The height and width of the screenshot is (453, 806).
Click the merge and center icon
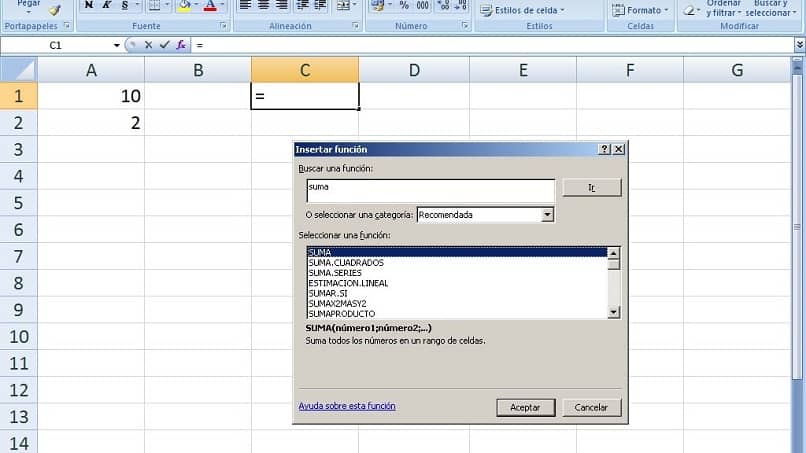[x=343, y=5]
